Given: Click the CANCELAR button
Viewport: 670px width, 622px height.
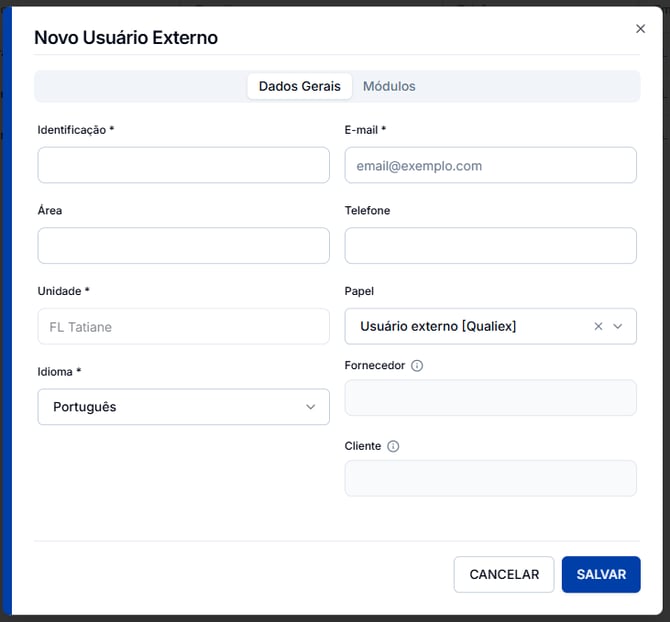Looking at the screenshot, I should 504,575.
